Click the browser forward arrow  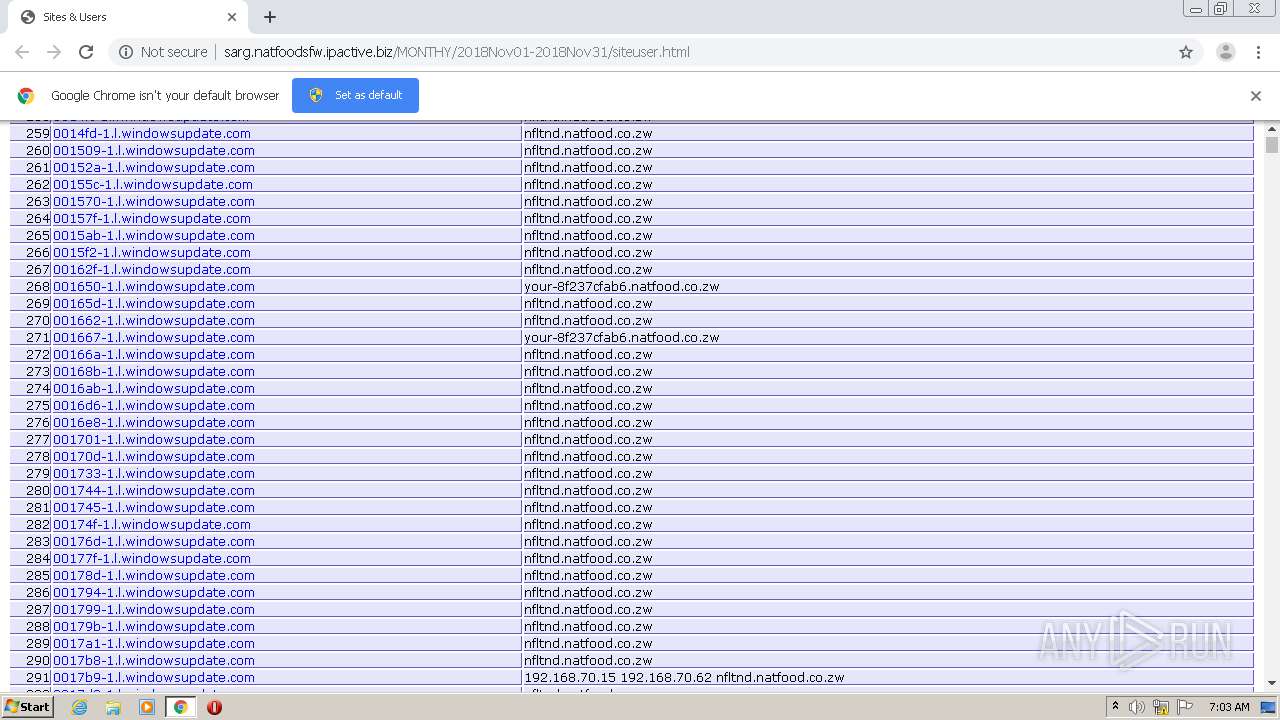click(x=54, y=52)
